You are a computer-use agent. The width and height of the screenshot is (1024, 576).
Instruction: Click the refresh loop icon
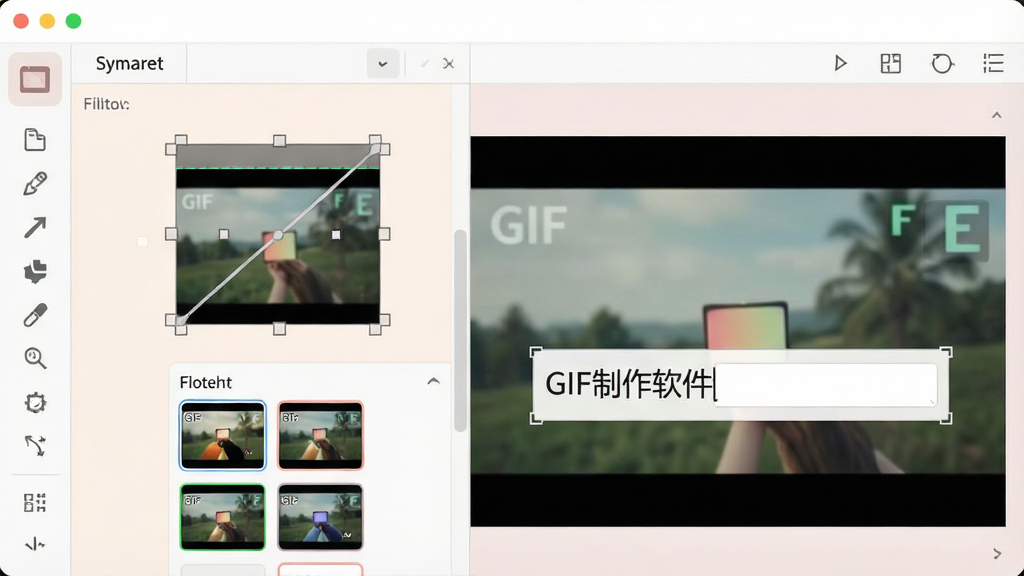click(x=942, y=63)
